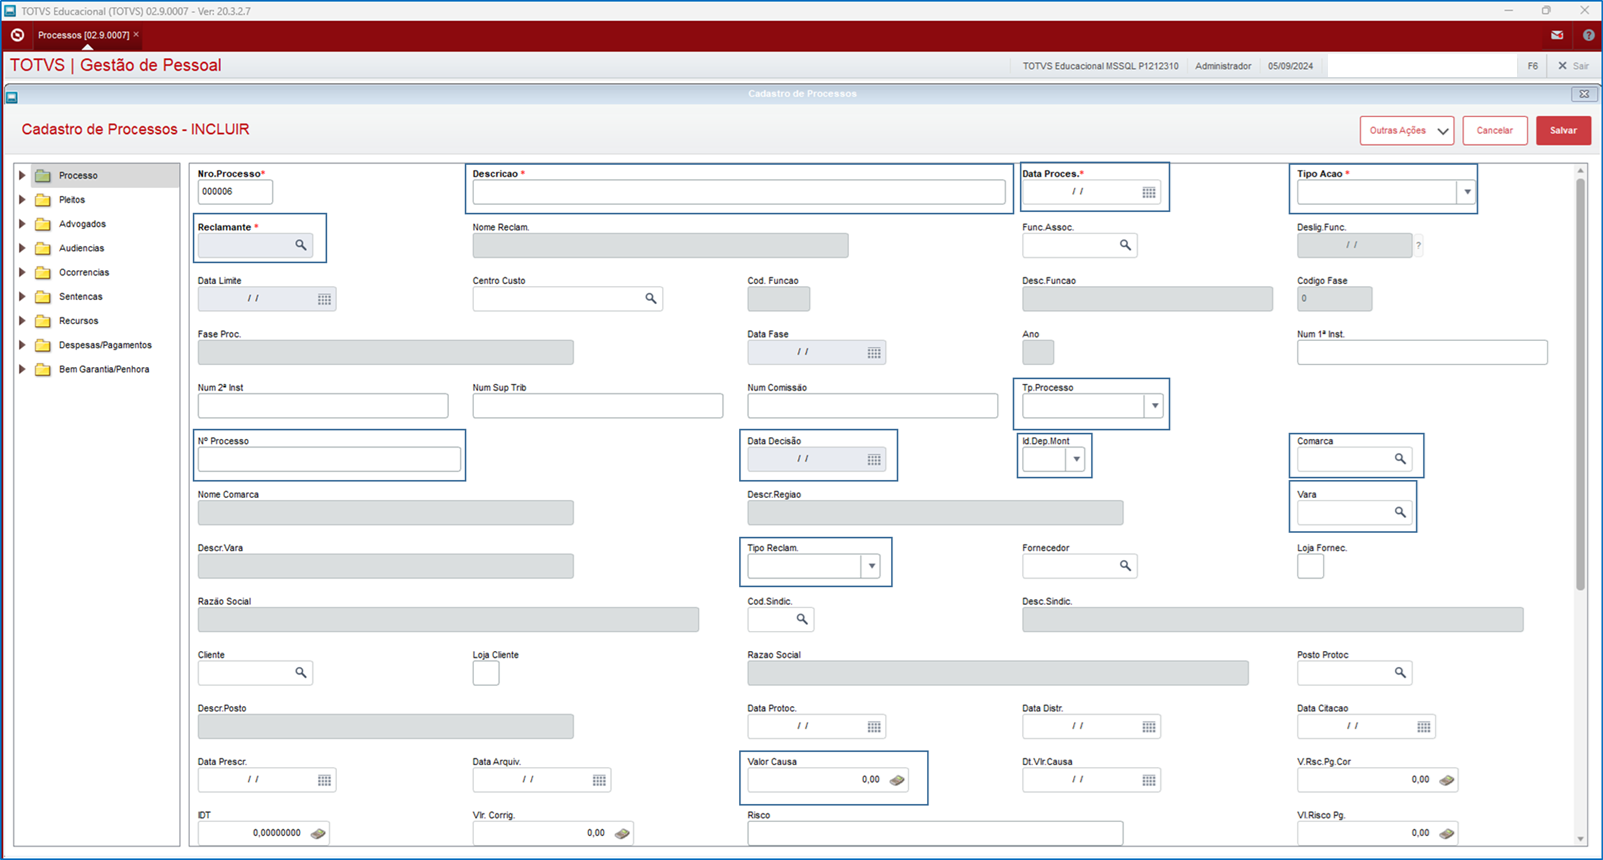Open the Tipo Acao dropdown
This screenshot has height=860, width=1603.
(x=1467, y=192)
